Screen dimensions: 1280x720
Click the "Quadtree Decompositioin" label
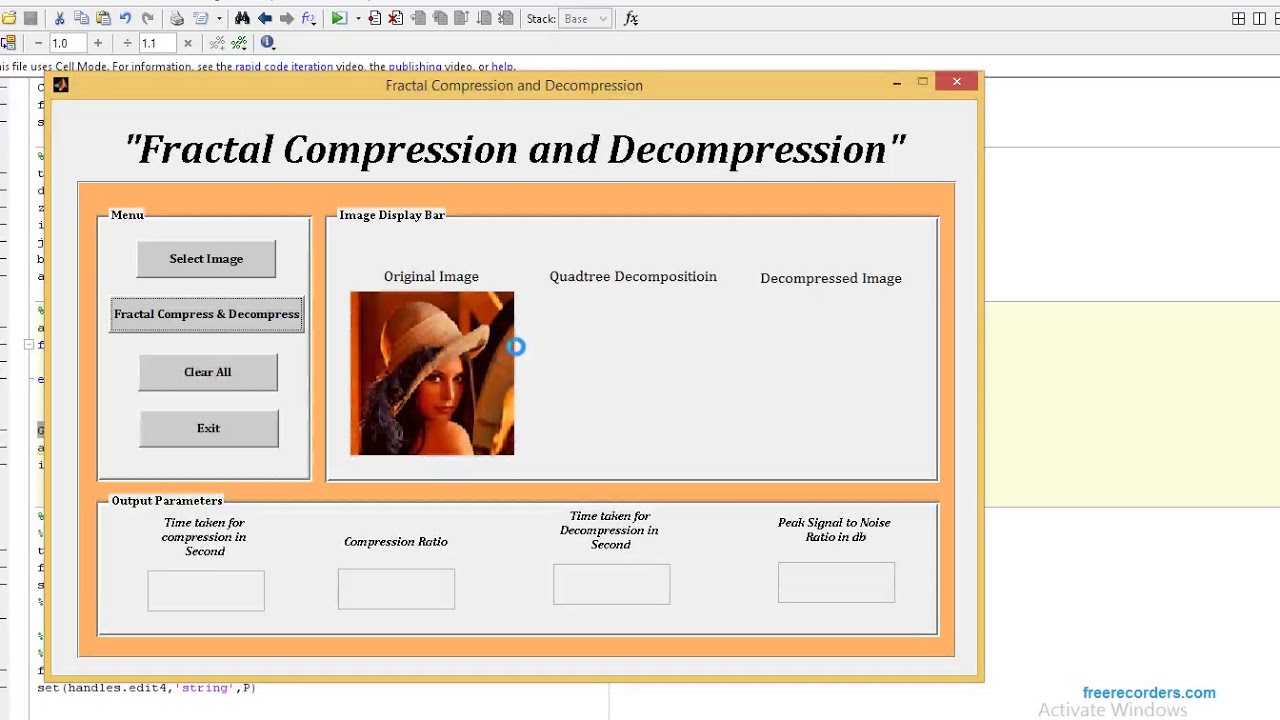click(x=633, y=277)
